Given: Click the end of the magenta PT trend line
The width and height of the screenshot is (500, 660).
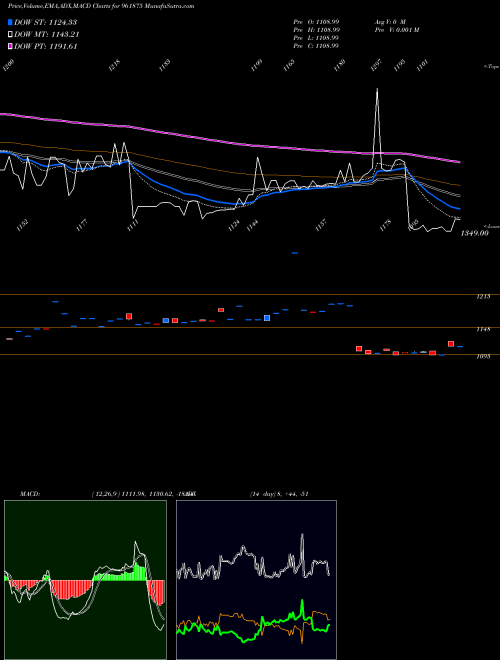Looking at the screenshot, I should pos(458,162).
